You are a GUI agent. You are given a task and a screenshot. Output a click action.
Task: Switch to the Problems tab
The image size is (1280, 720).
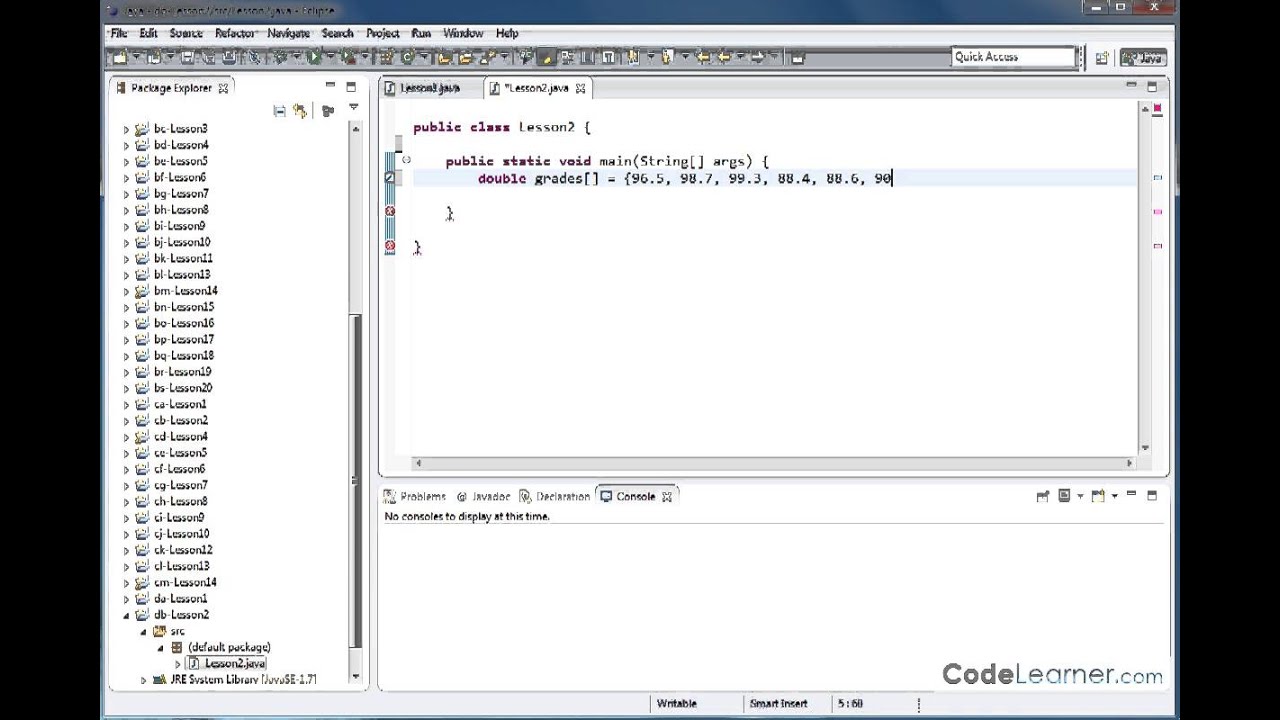tap(416, 496)
